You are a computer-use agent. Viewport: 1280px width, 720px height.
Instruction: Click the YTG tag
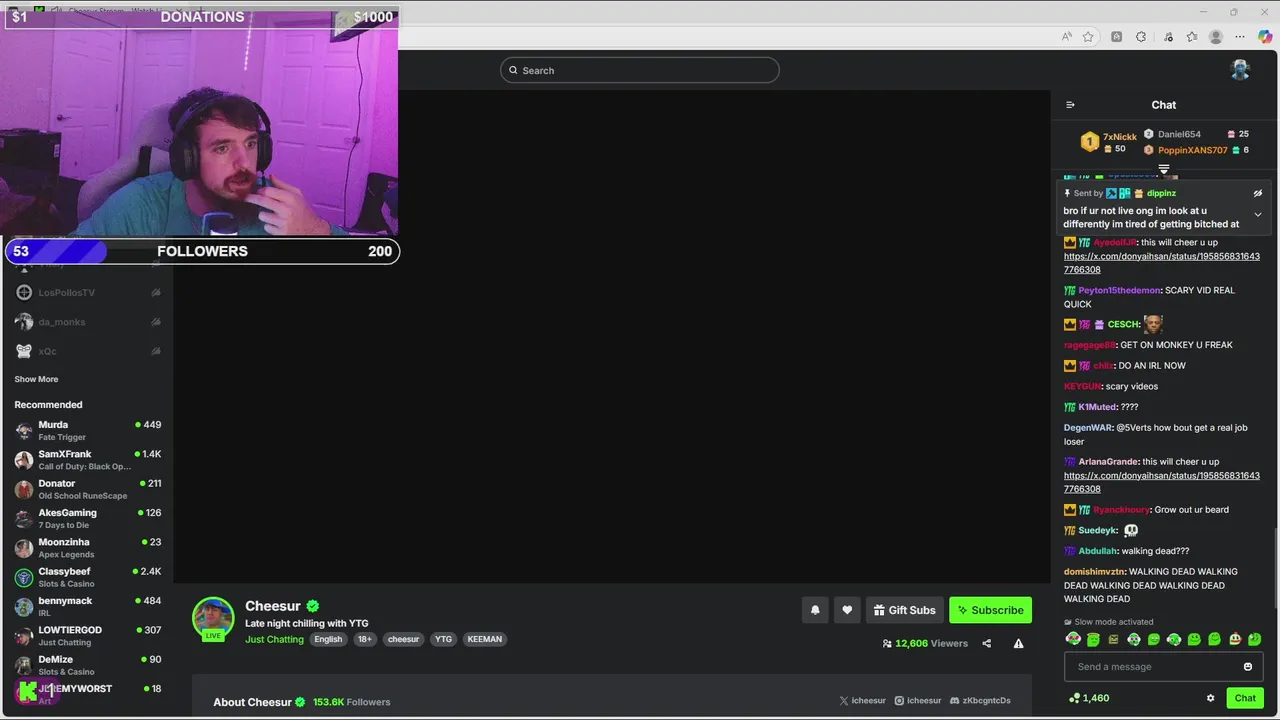443,639
